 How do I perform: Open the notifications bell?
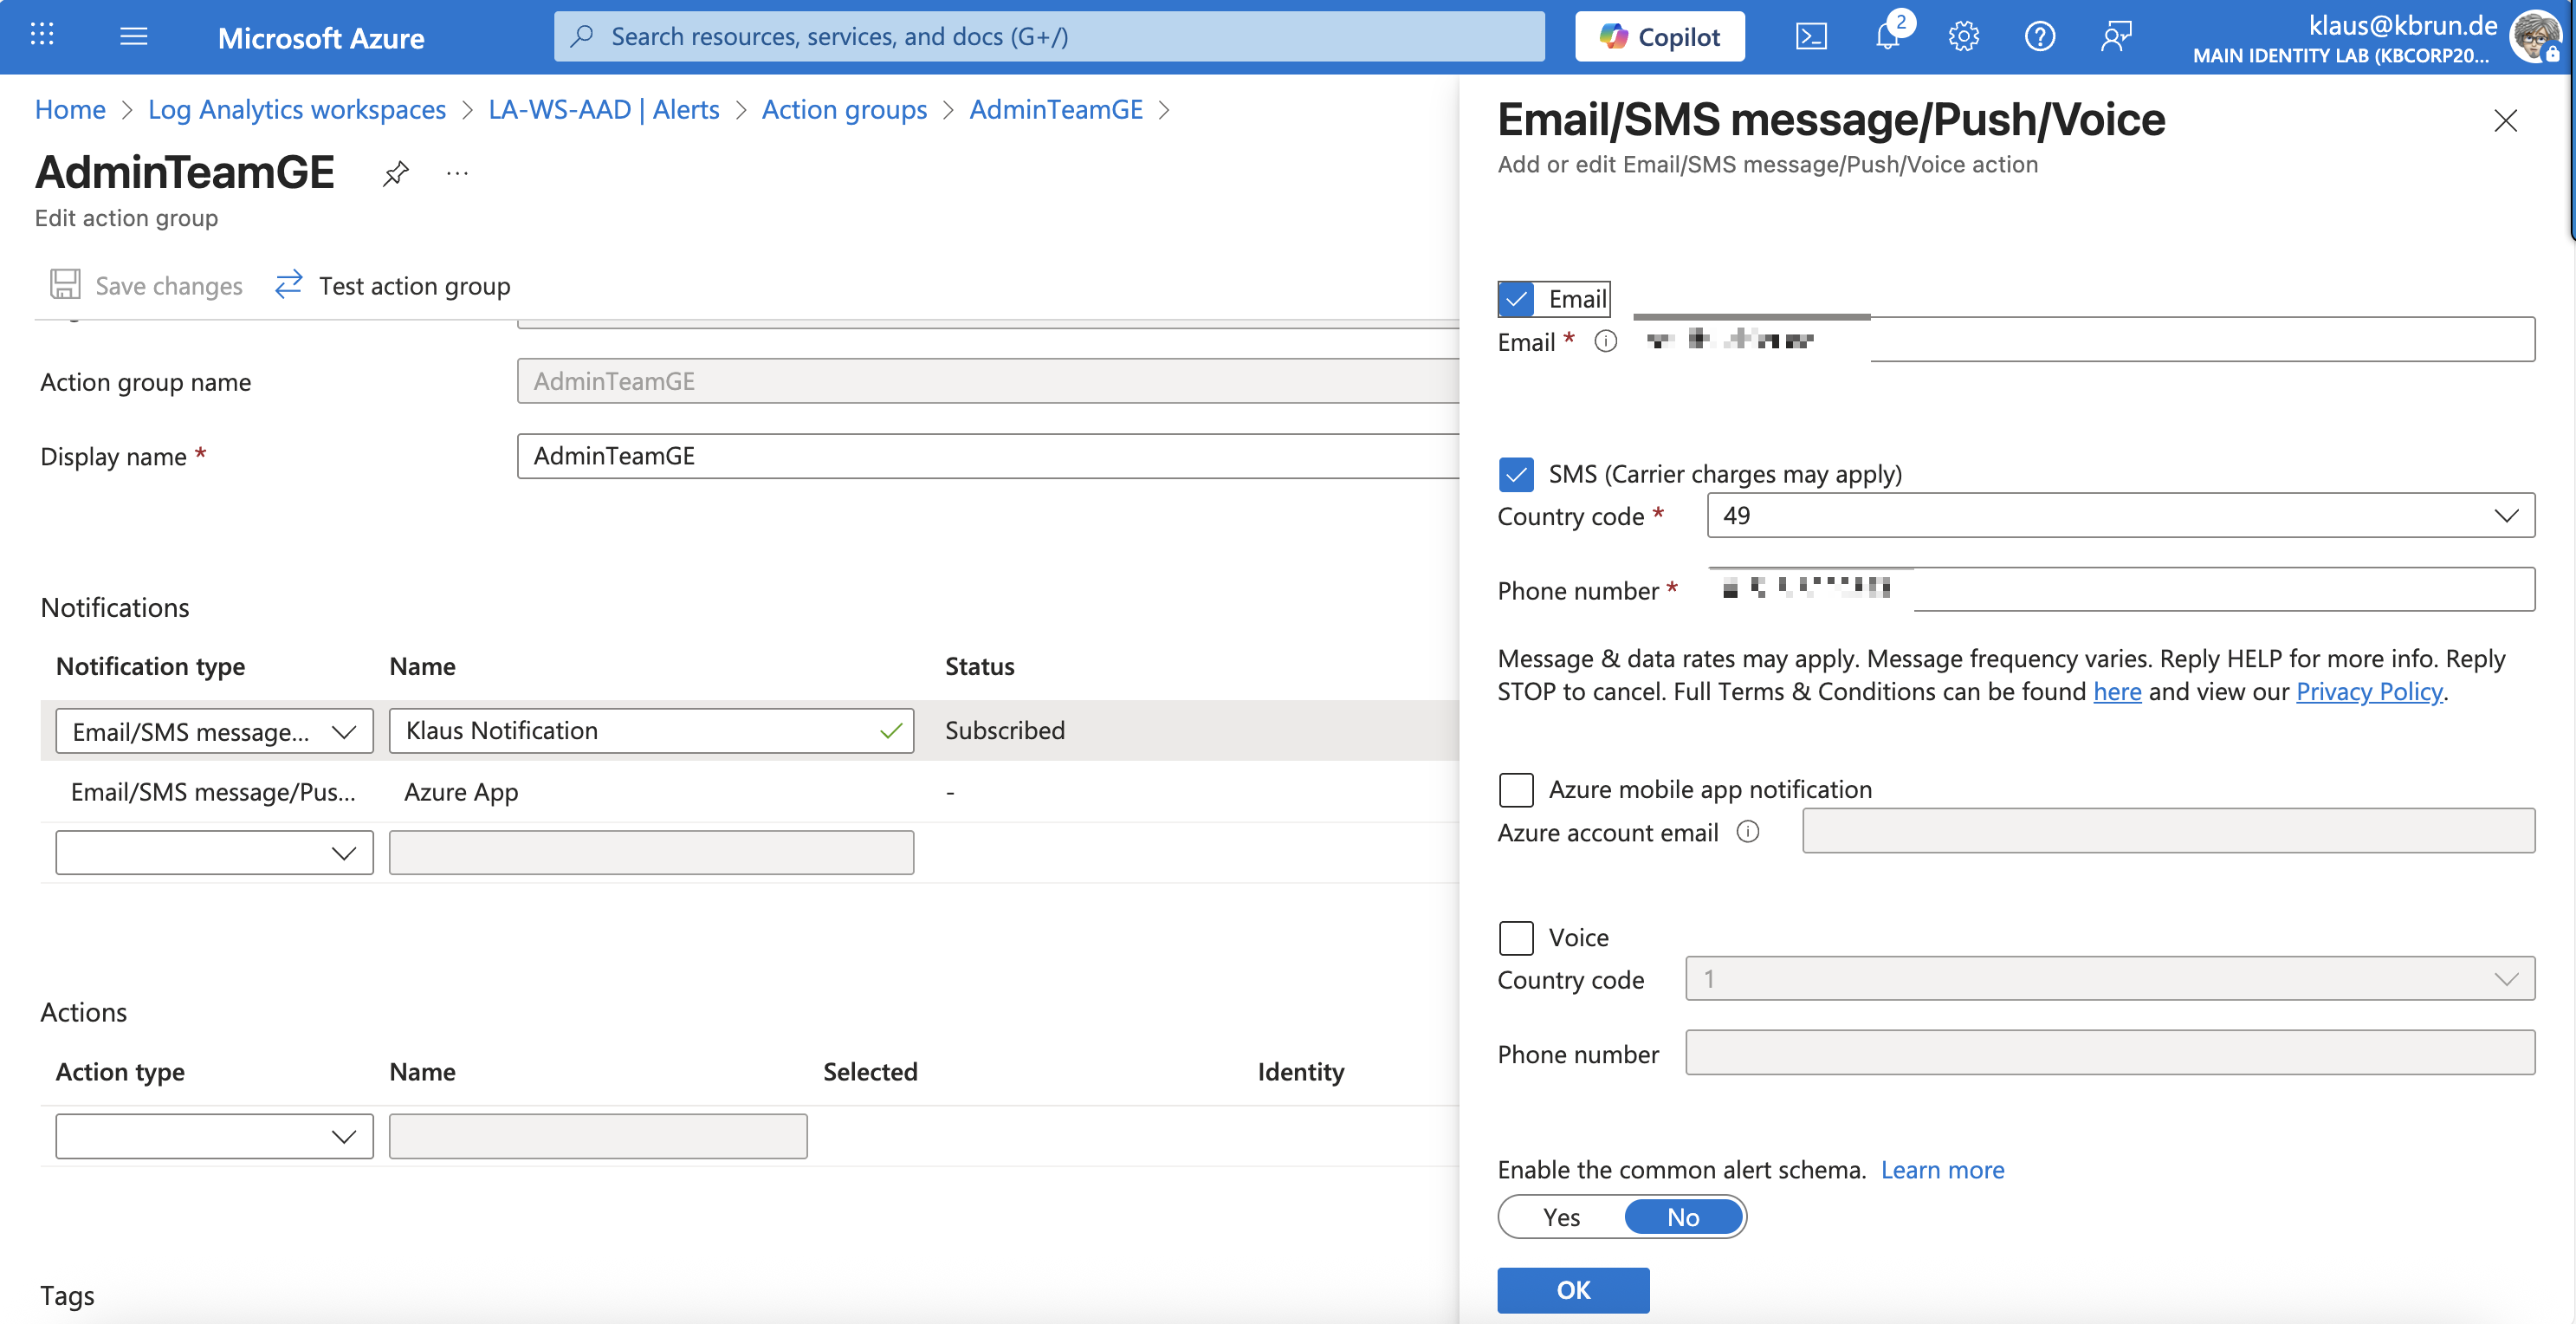click(x=1887, y=37)
